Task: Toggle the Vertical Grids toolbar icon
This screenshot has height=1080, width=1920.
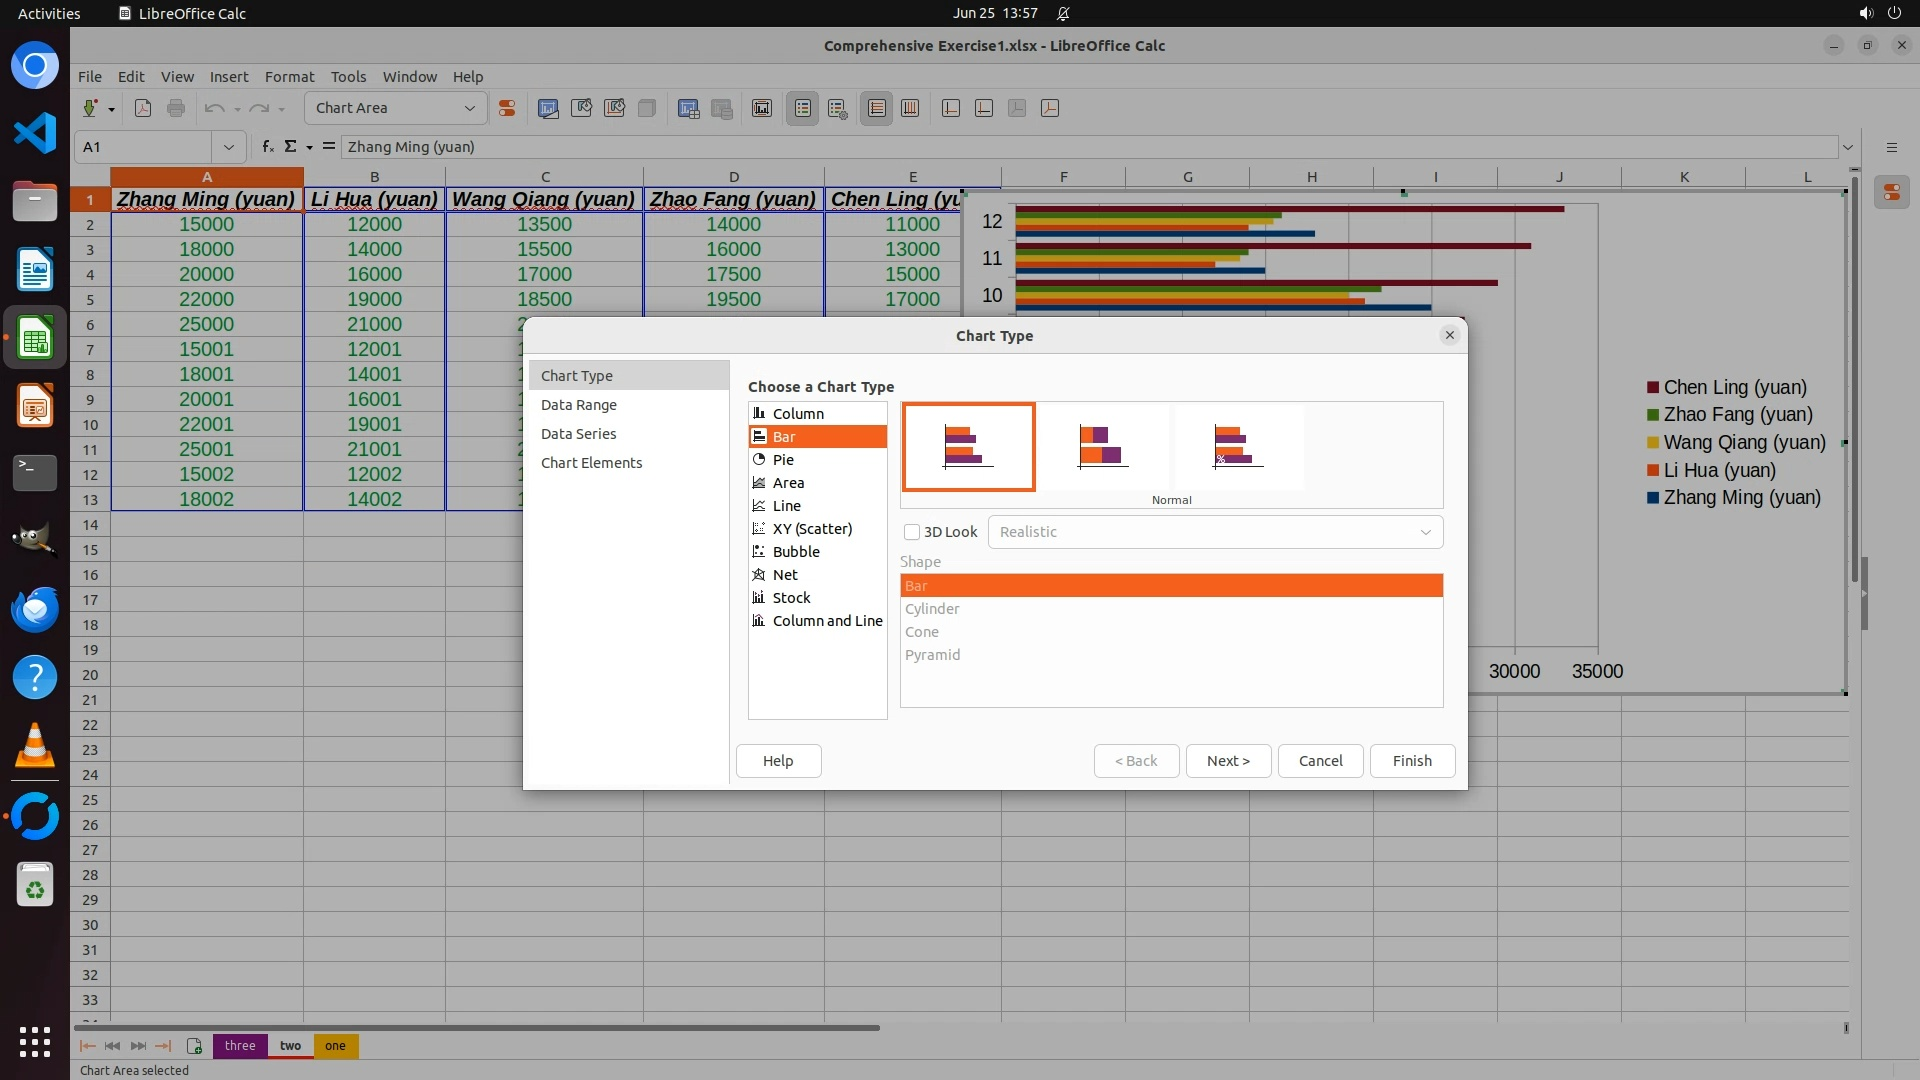Action: (x=910, y=108)
